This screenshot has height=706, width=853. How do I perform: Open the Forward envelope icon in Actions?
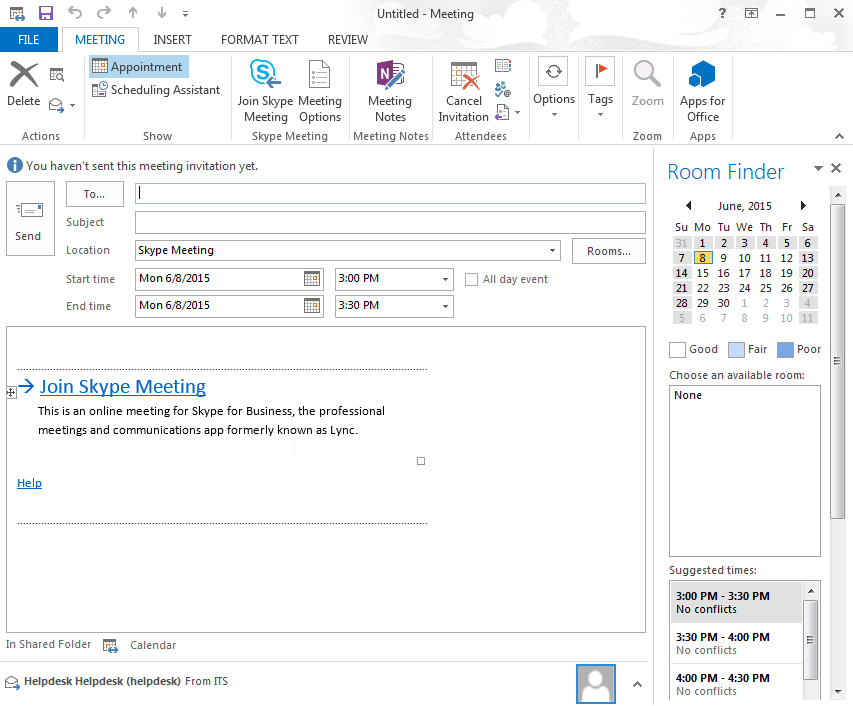56,104
